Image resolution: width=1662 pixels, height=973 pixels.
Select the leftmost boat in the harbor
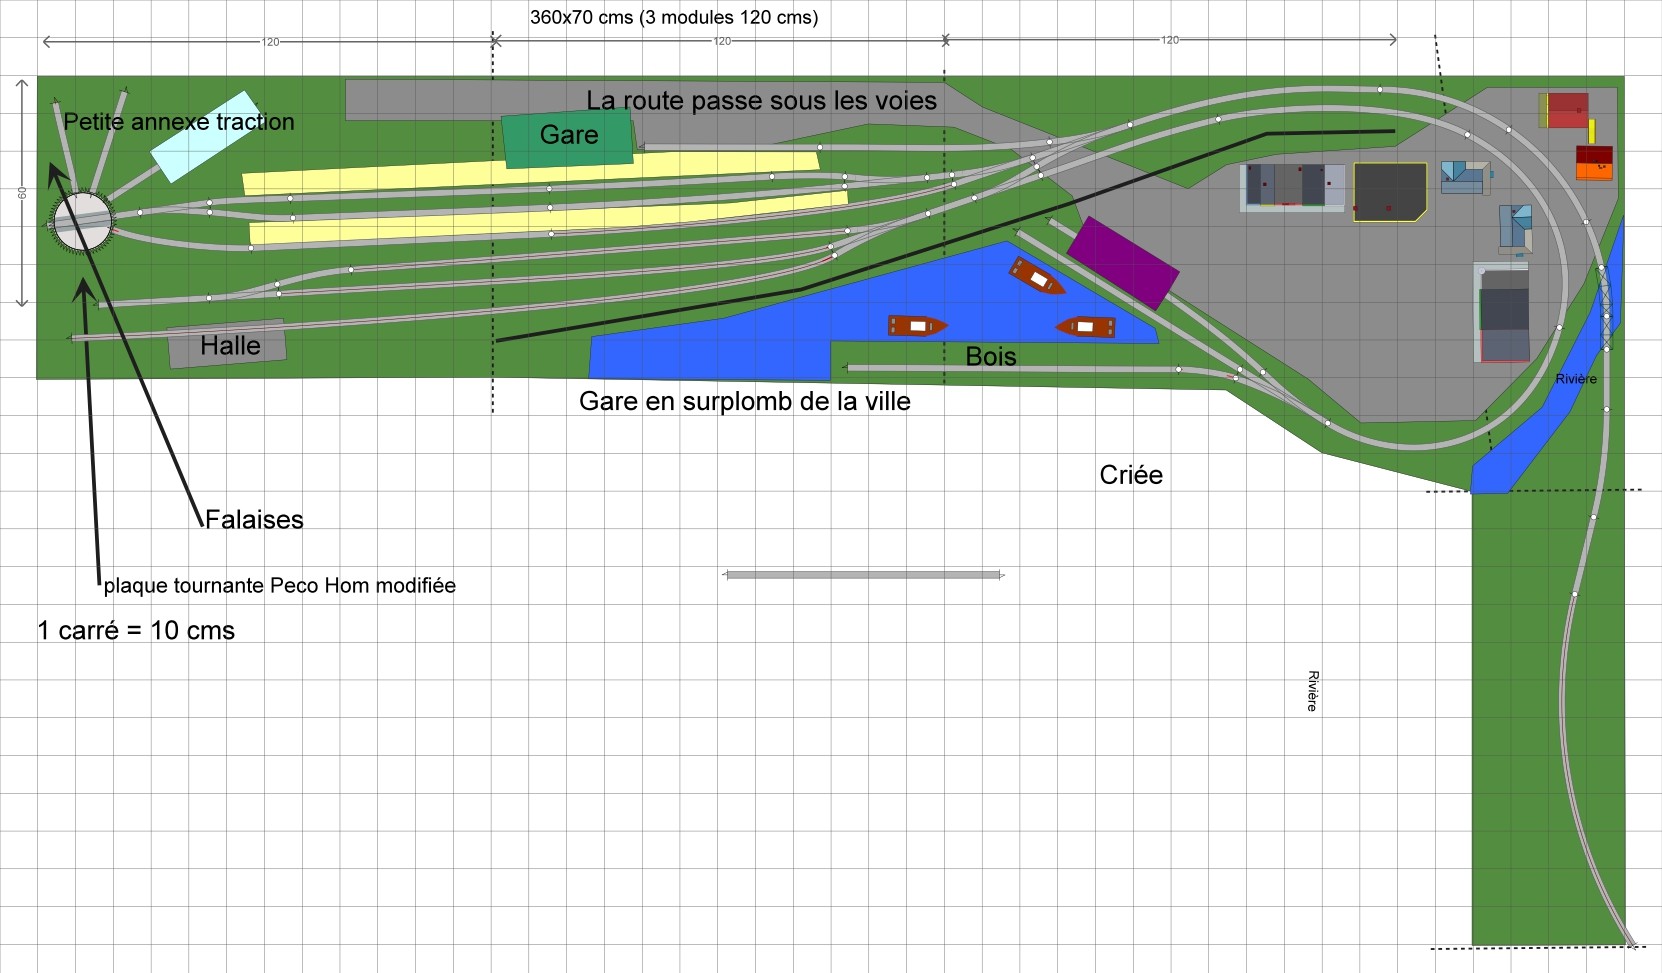tap(917, 326)
